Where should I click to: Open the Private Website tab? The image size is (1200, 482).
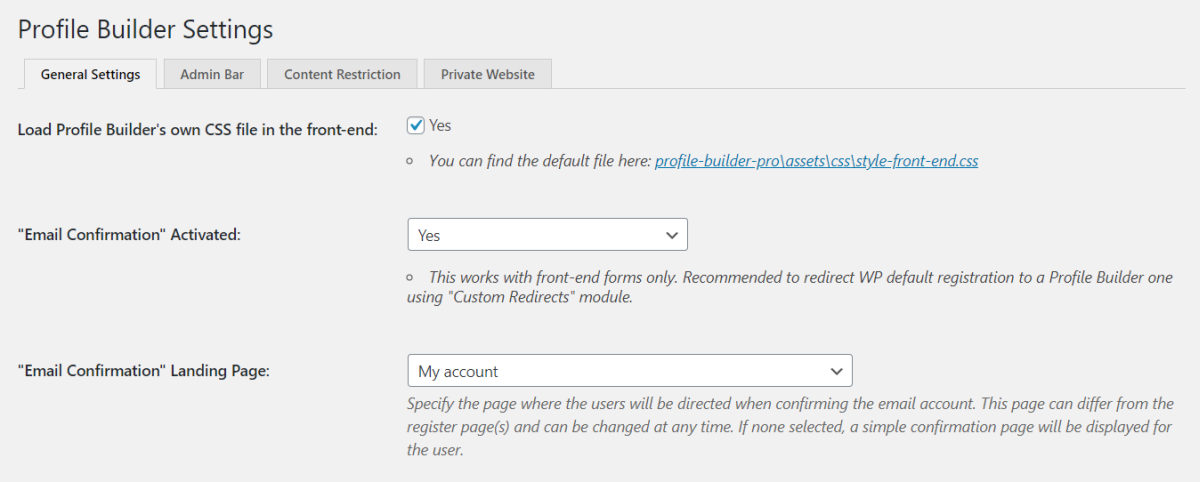coord(487,74)
